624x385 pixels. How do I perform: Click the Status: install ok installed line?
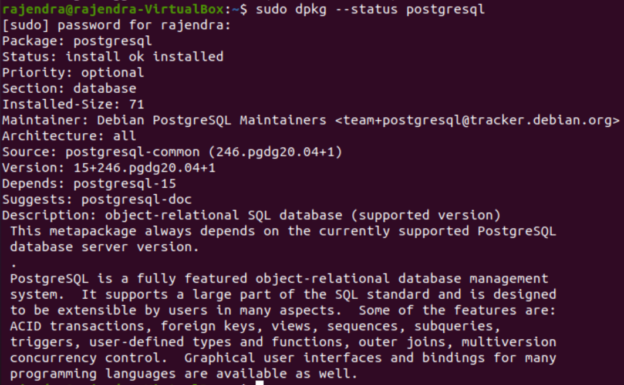[x=113, y=57]
